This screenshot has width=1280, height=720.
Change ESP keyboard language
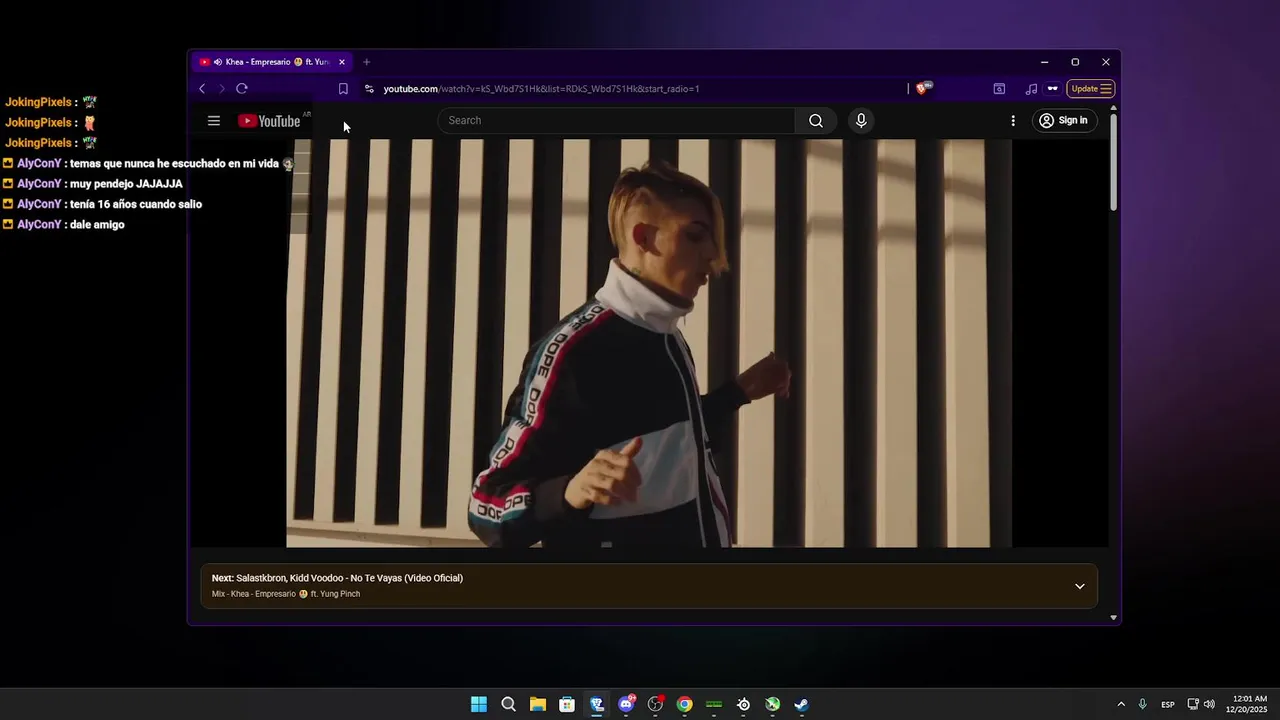[x=1168, y=704]
